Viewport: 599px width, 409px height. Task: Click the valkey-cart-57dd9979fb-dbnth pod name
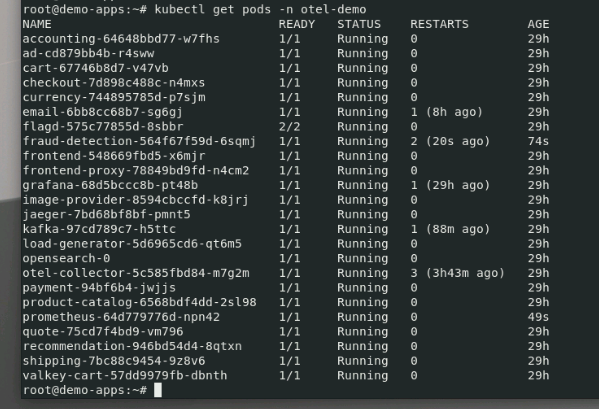(x=125, y=376)
